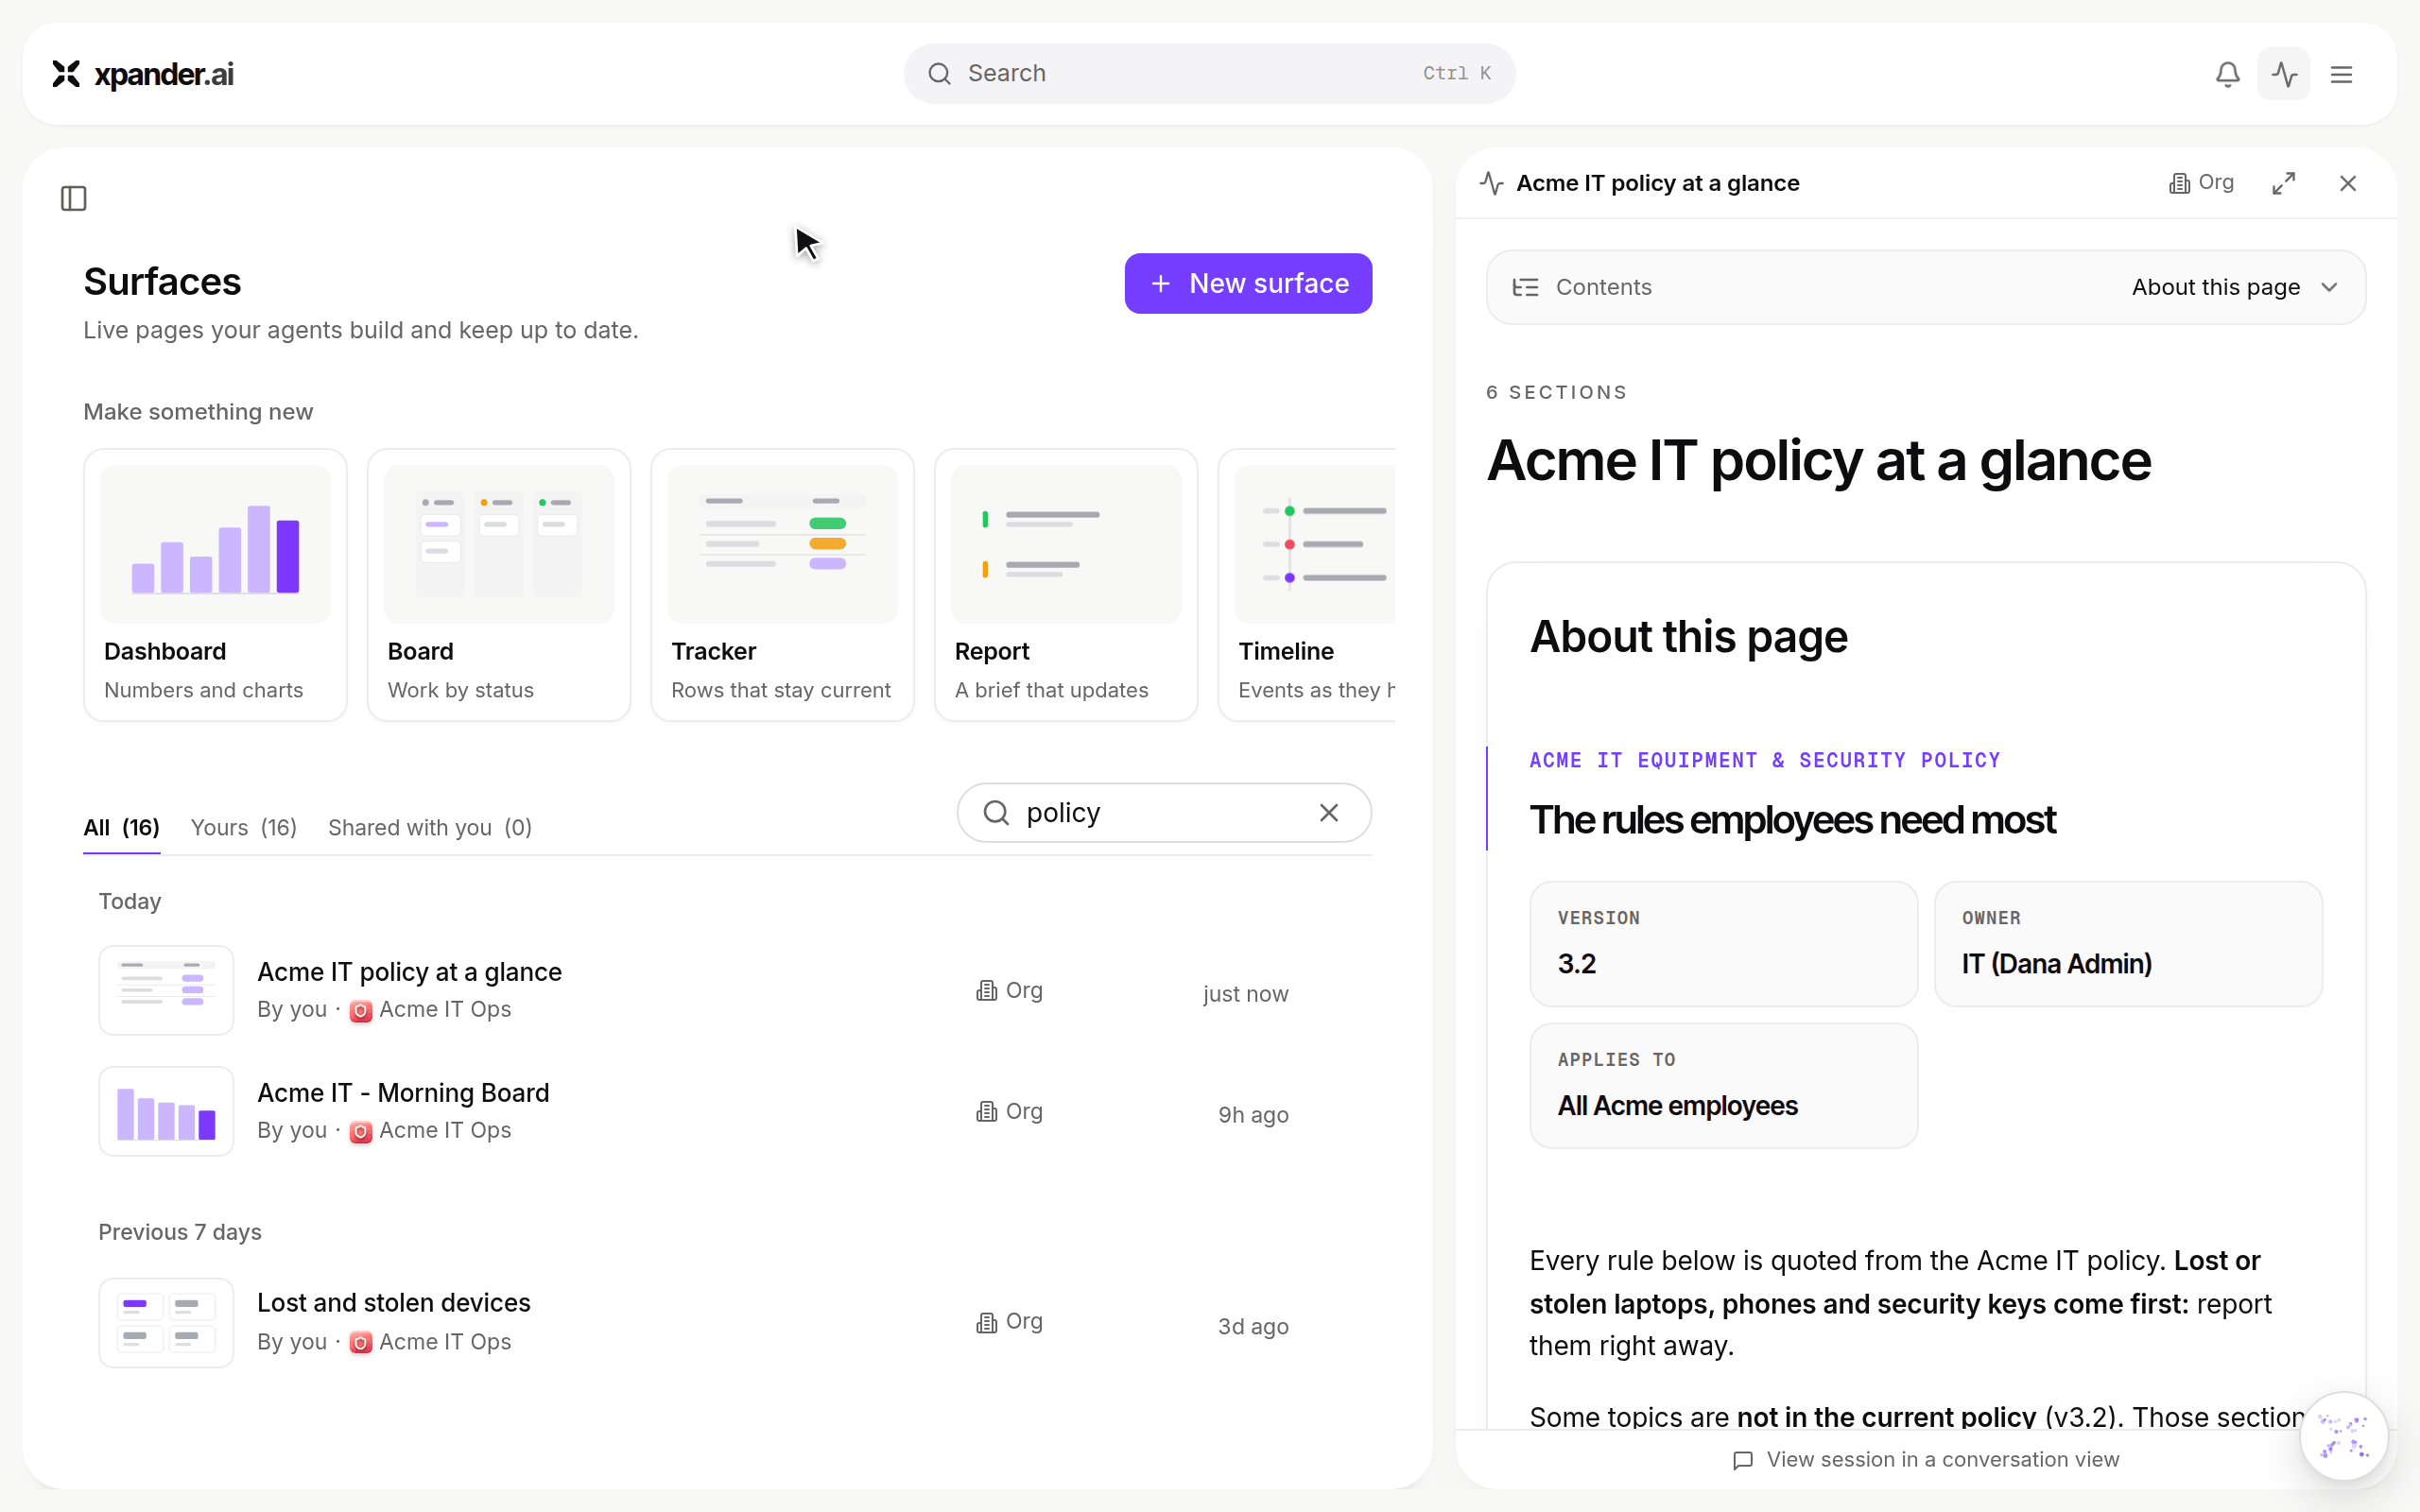2420x1512 pixels.
Task: Open the notifications bell
Action: click(2227, 74)
